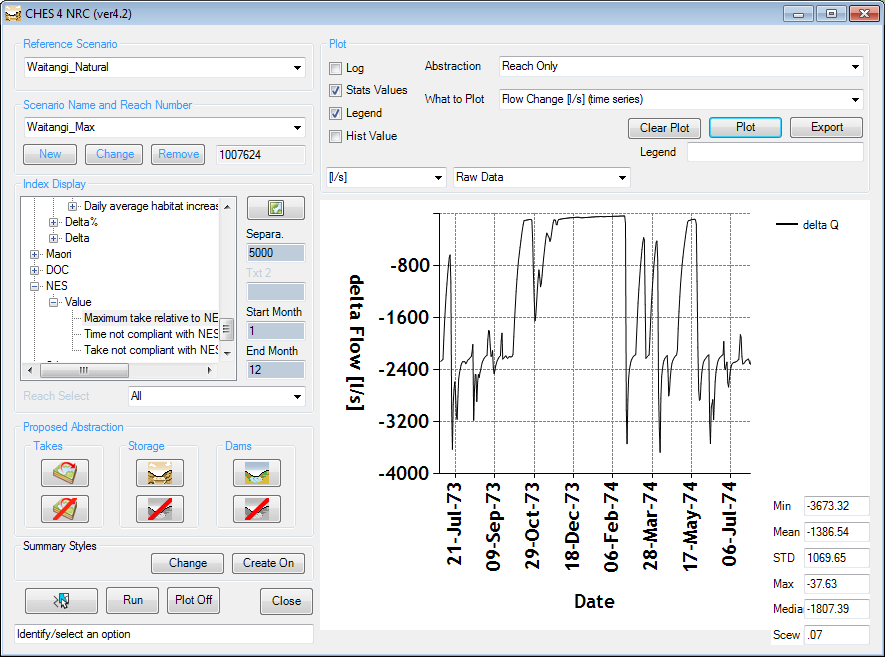
Task: Open the Reference Scenario dropdown
Action: 298,68
